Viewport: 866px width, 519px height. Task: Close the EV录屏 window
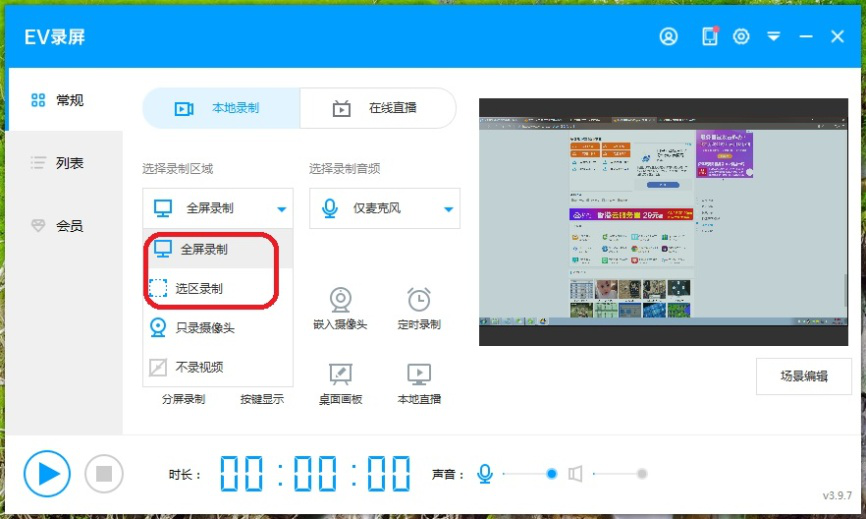pos(837,37)
